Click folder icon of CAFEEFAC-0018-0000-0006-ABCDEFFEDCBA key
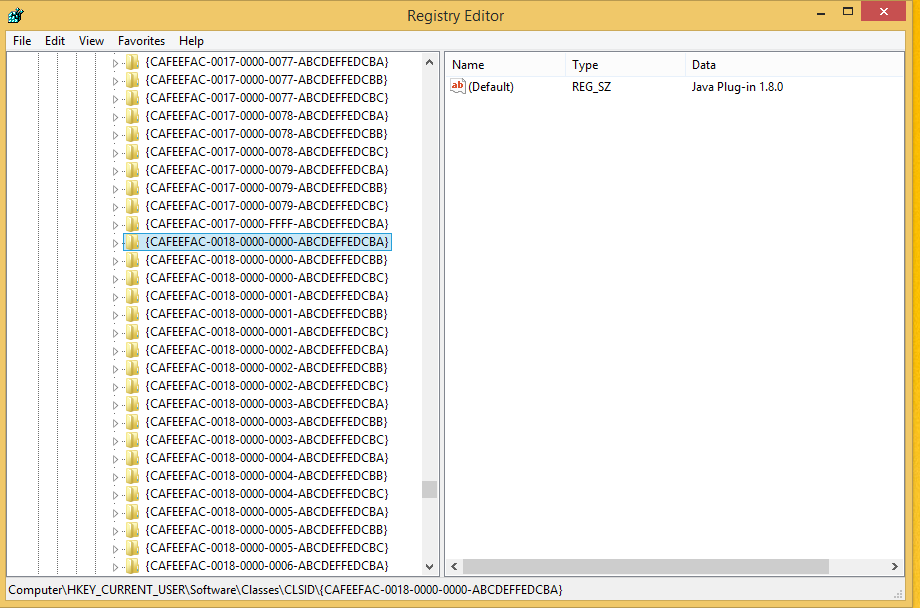This screenshot has width=920, height=608. 132,566
